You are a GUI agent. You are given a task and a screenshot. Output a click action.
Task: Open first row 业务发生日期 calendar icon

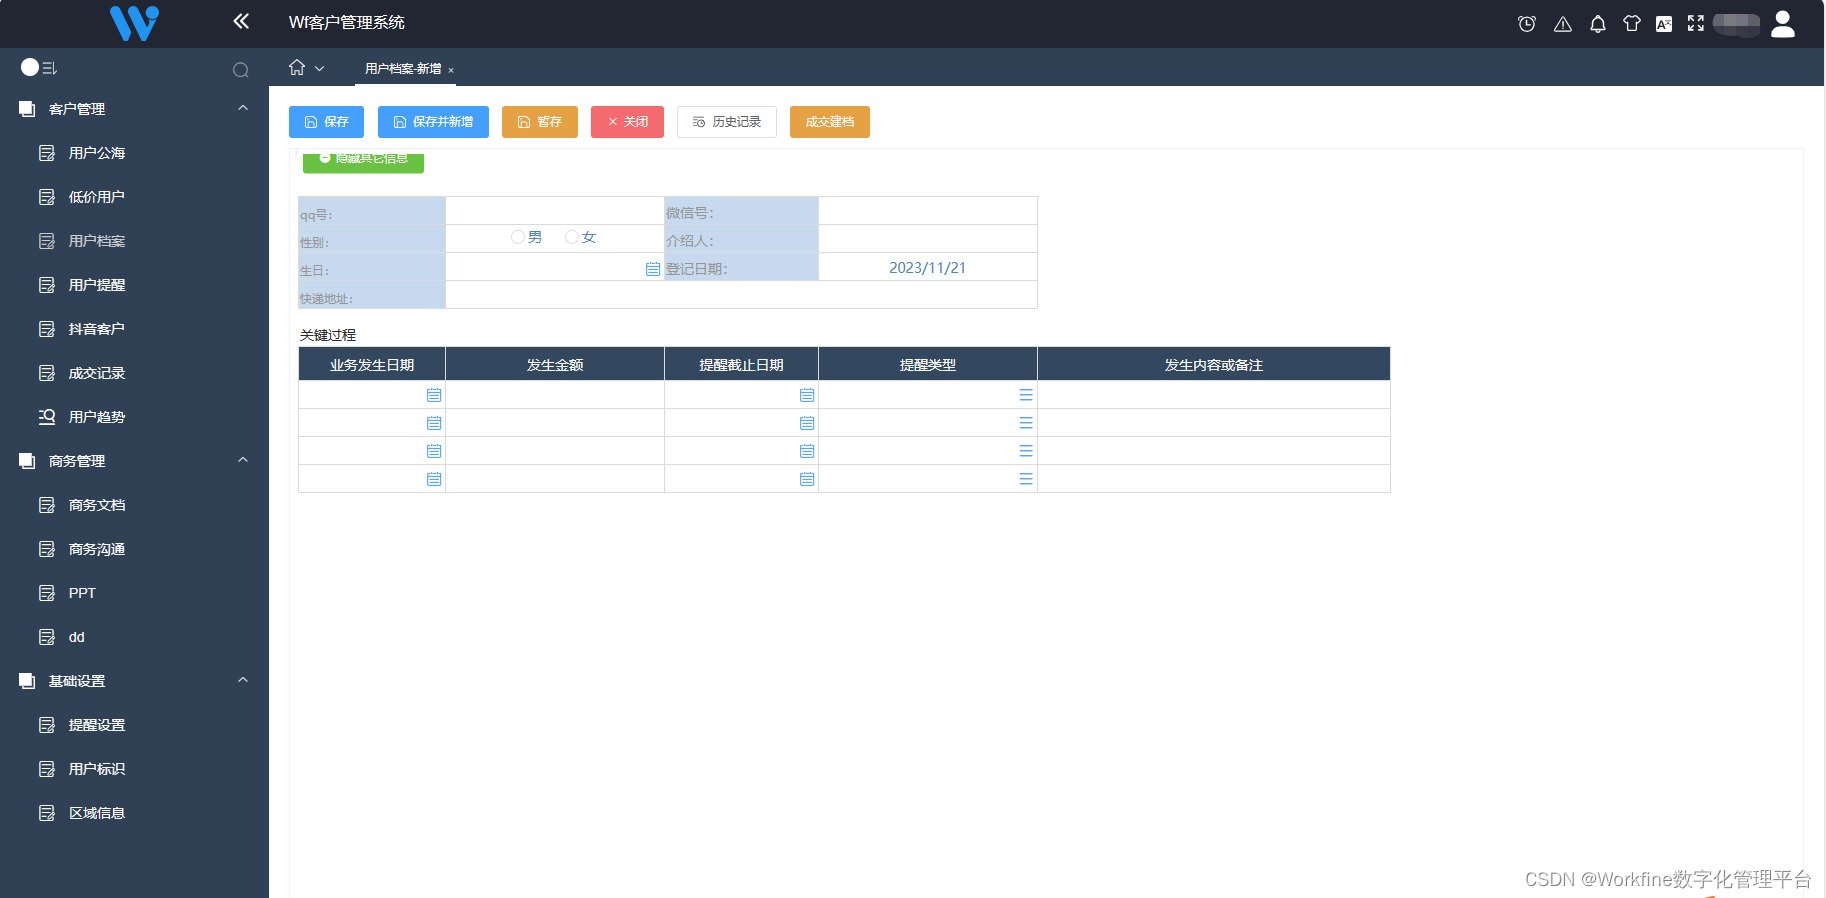coord(434,395)
